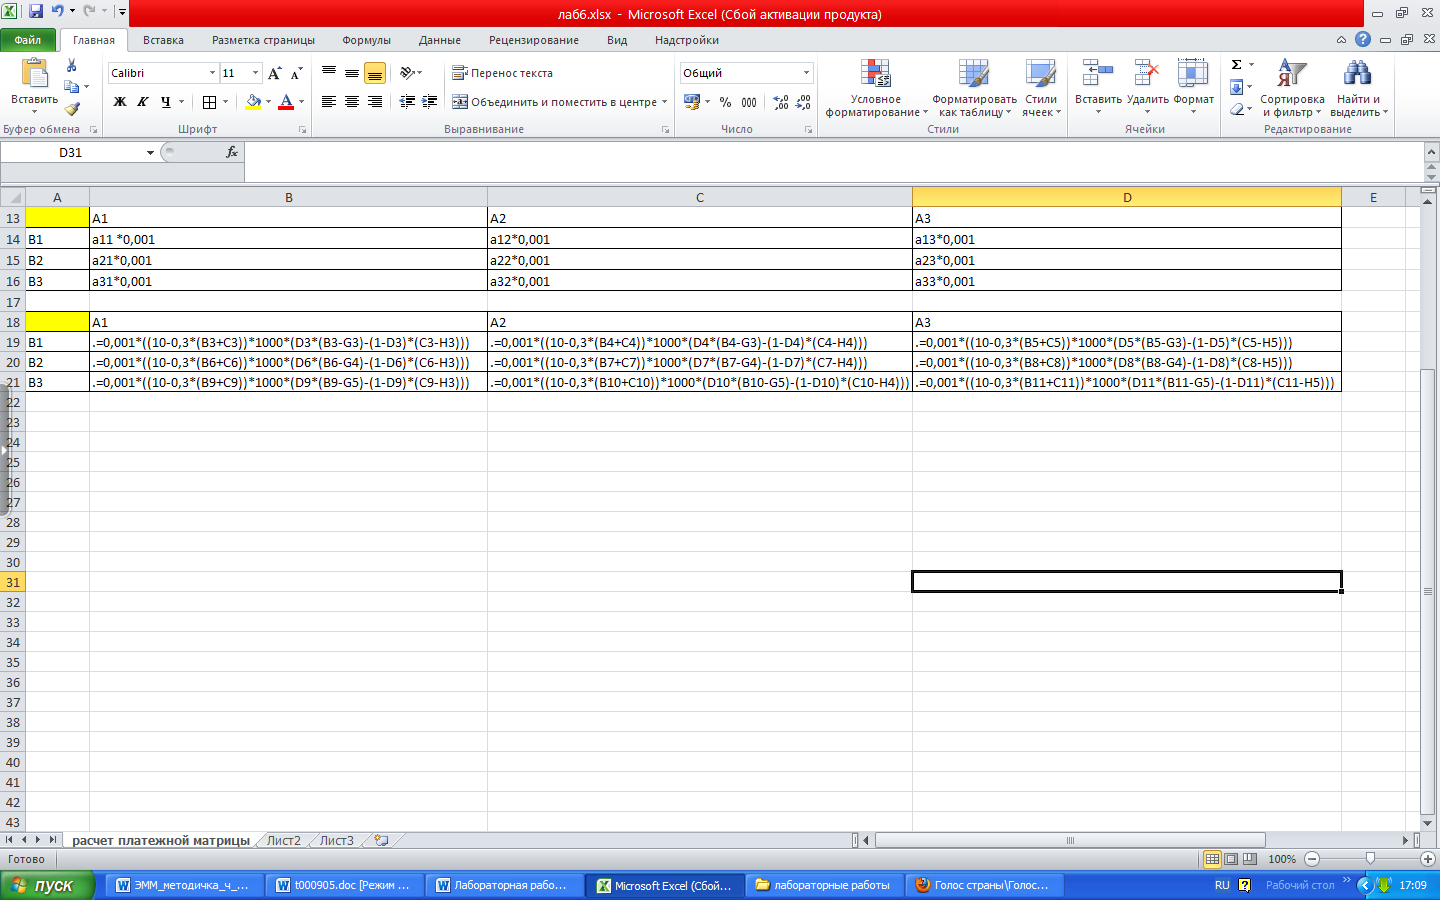Click the Decrease indent icon
The height and width of the screenshot is (900, 1440).
[x=407, y=102]
